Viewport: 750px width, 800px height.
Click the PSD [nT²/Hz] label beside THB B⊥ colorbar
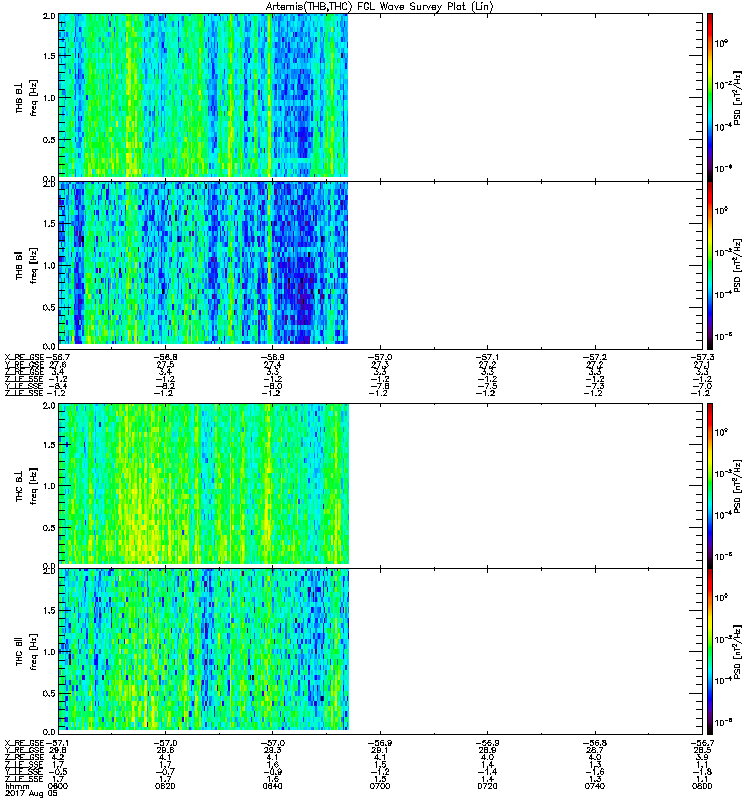(739, 97)
